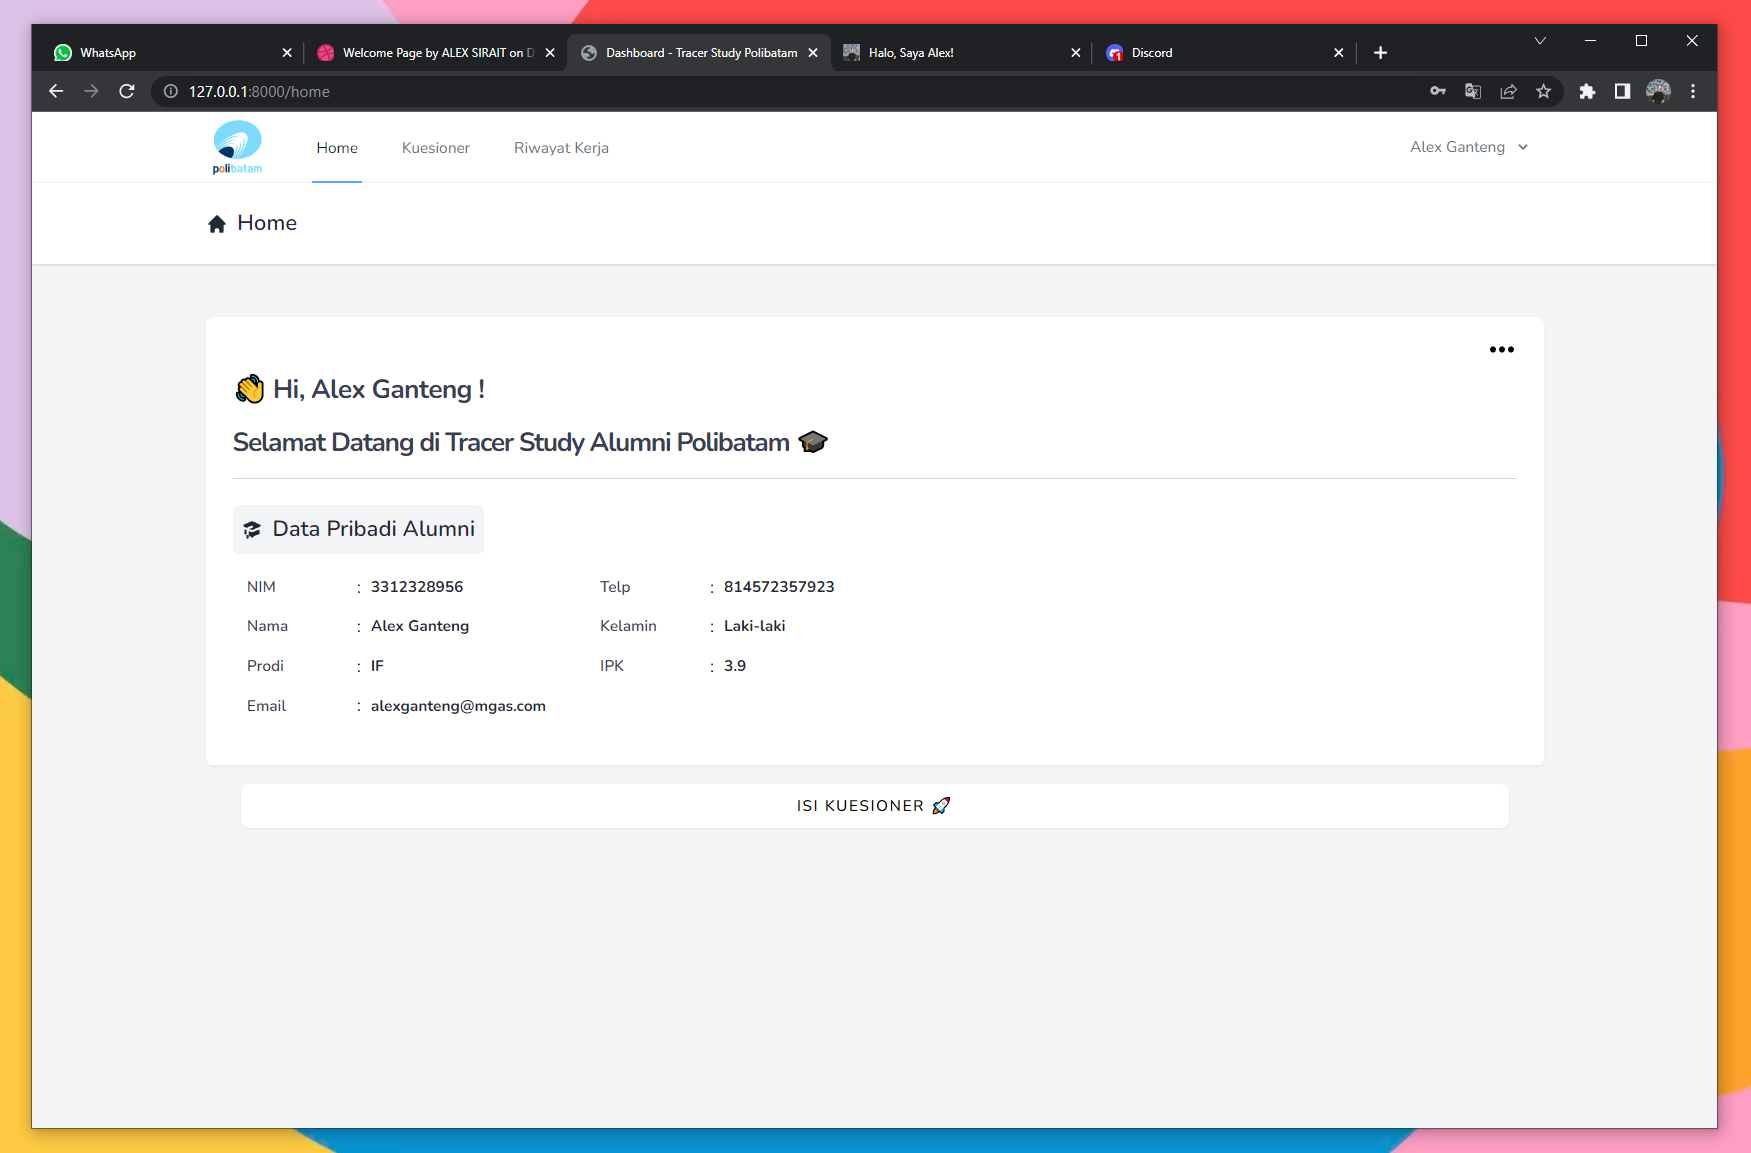Open the three-dots card options menu
This screenshot has width=1751, height=1153.
1501,349
